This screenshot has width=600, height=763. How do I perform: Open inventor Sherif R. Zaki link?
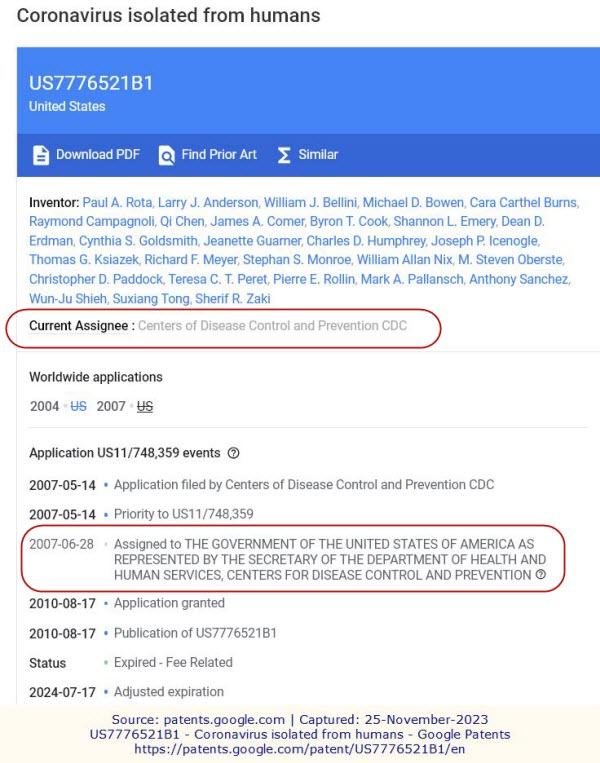[233, 299]
